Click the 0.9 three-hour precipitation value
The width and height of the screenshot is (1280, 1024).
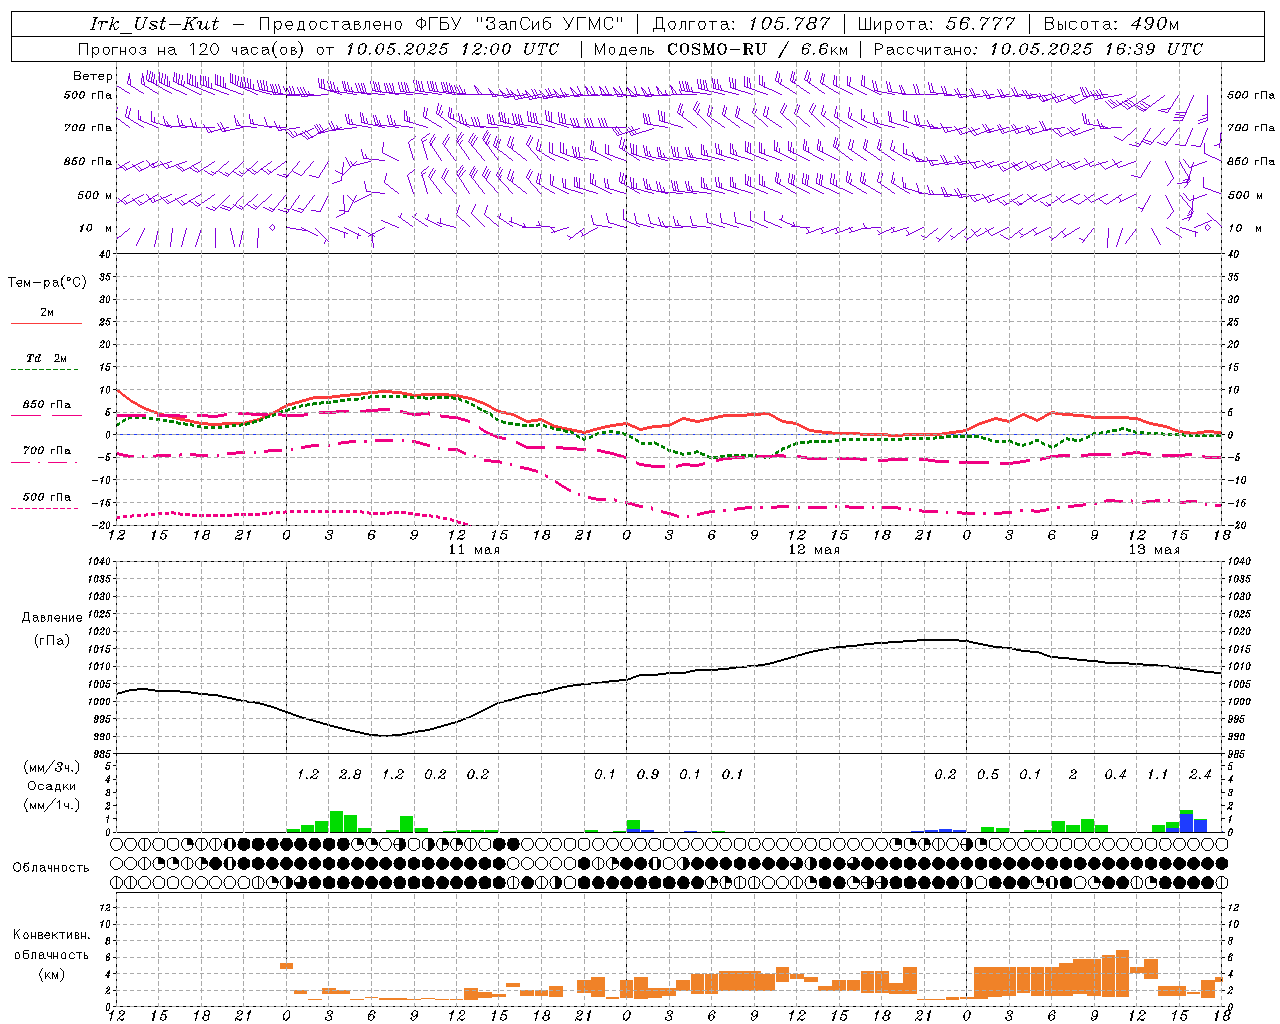coord(648,774)
